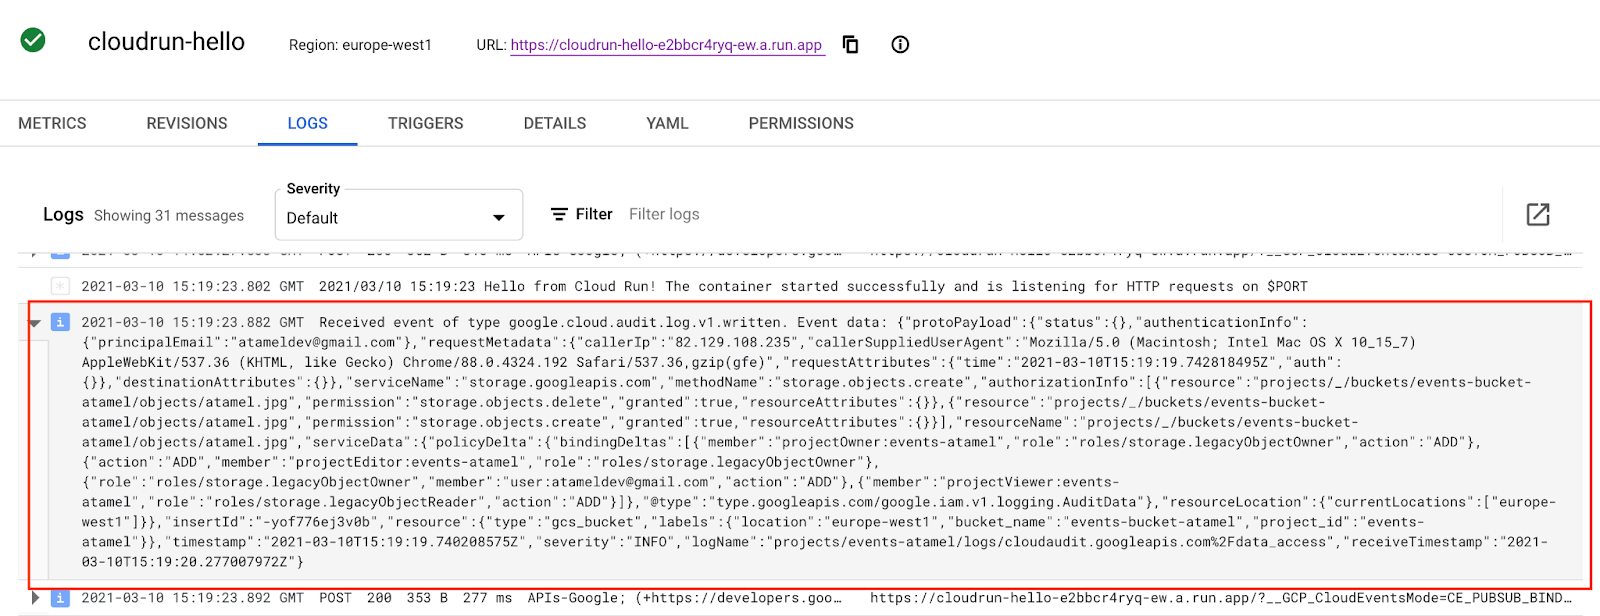Screen dimensions: 1600x616
Task: Click the green check status icon
Action: click(33, 40)
